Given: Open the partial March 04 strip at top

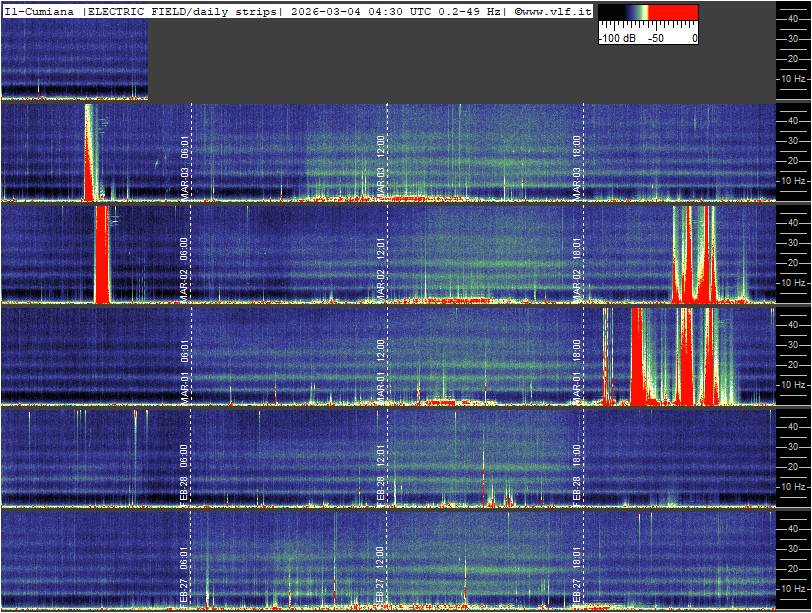Looking at the screenshot, I should (75, 60).
